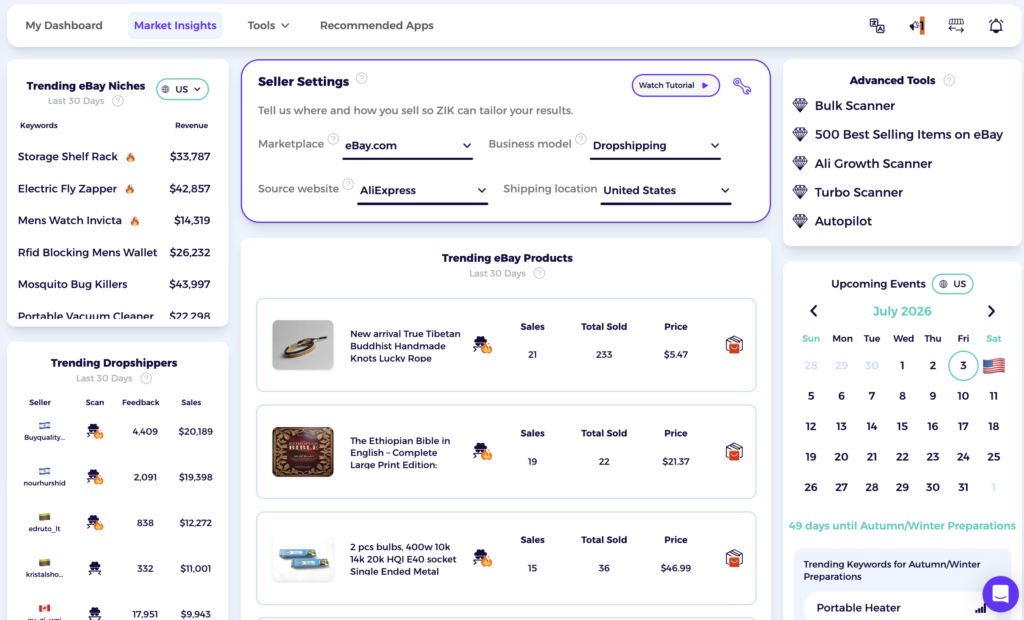Click the box icon on Tibetan Knots card
Screen dimensions: 1024x620
tap(734, 345)
